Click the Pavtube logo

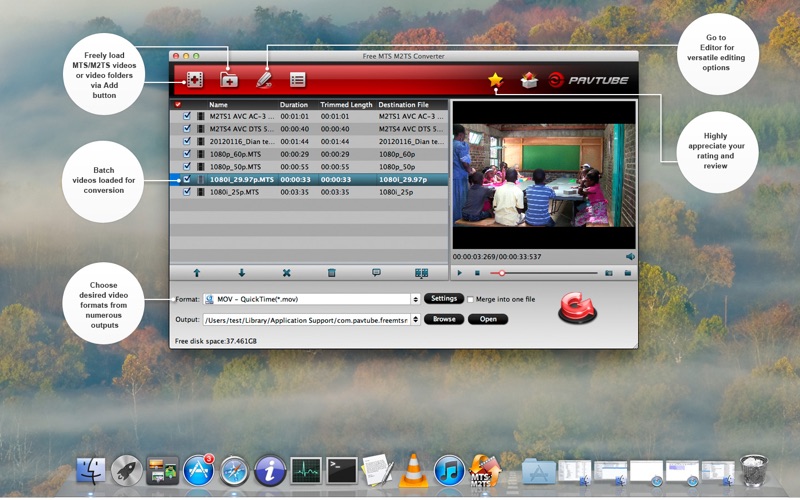tap(588, 80)
